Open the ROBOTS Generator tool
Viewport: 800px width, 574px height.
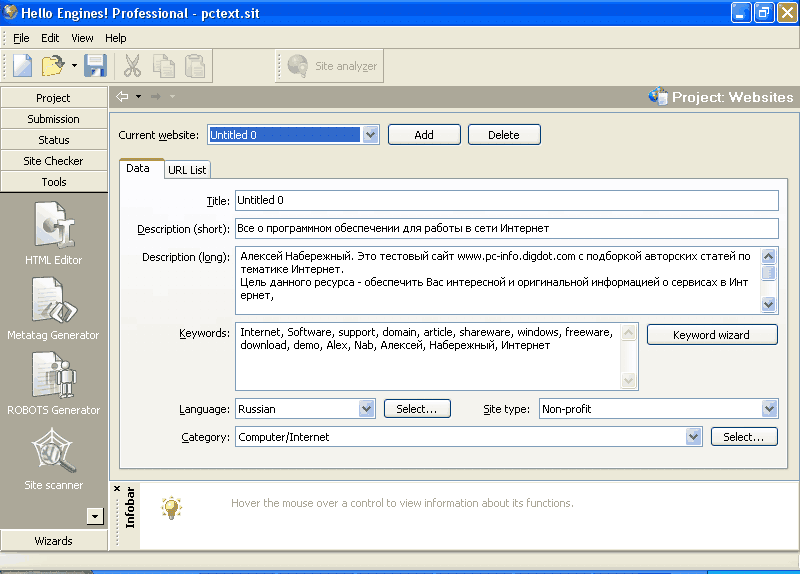click(x=54, y=383)
